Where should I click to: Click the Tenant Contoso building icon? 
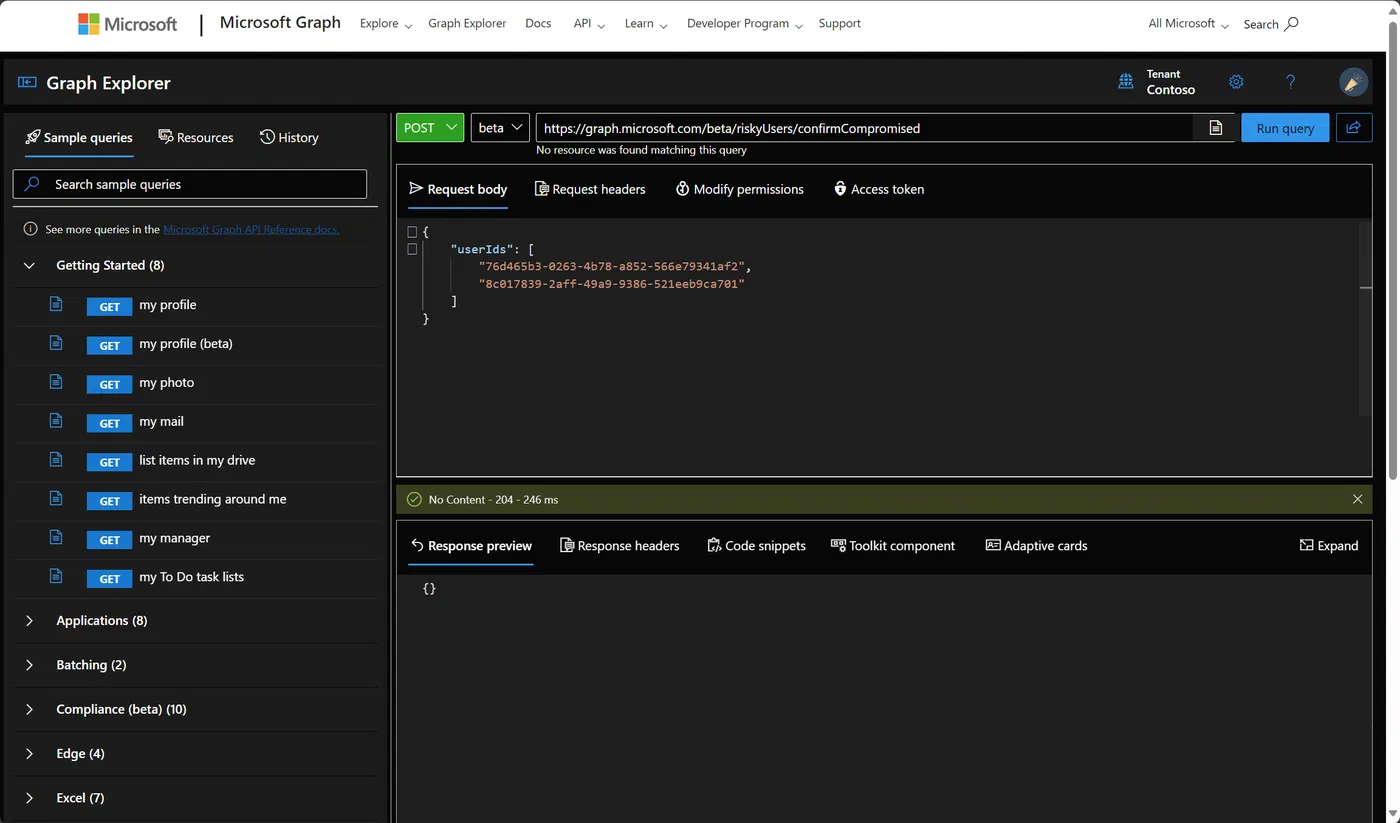[x=1126, y=82]
